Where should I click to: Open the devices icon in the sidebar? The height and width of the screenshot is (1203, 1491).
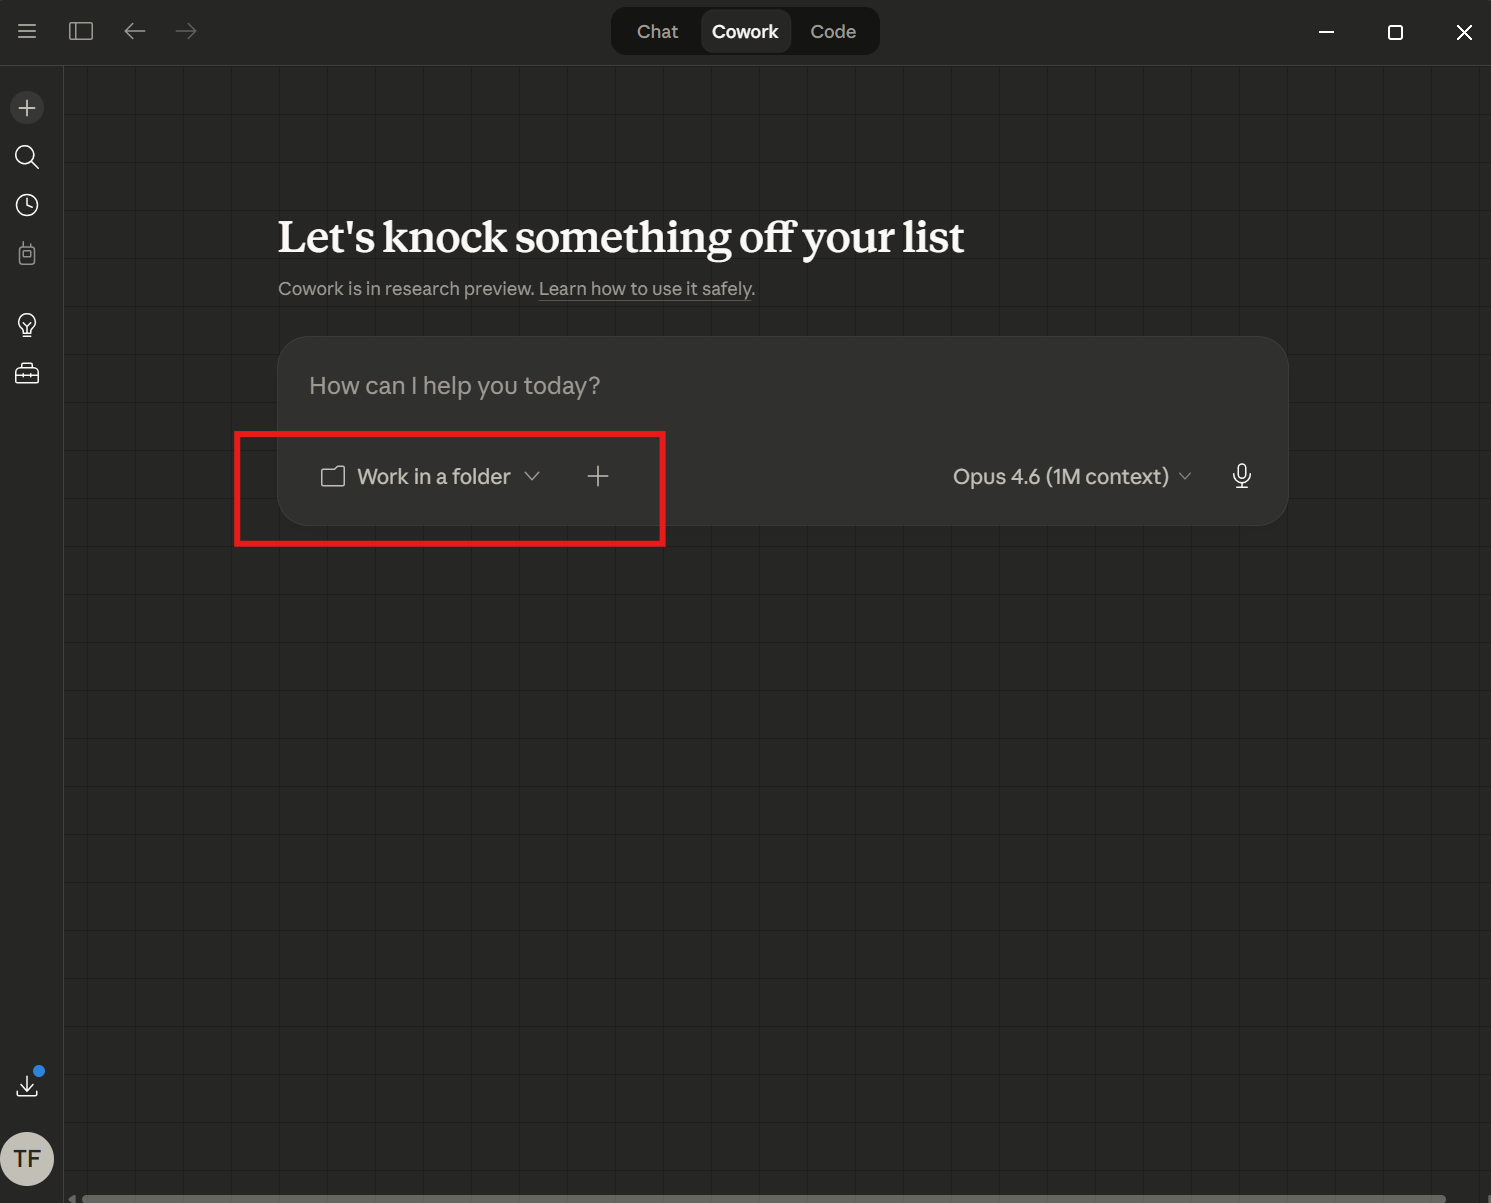pos(27,253)
